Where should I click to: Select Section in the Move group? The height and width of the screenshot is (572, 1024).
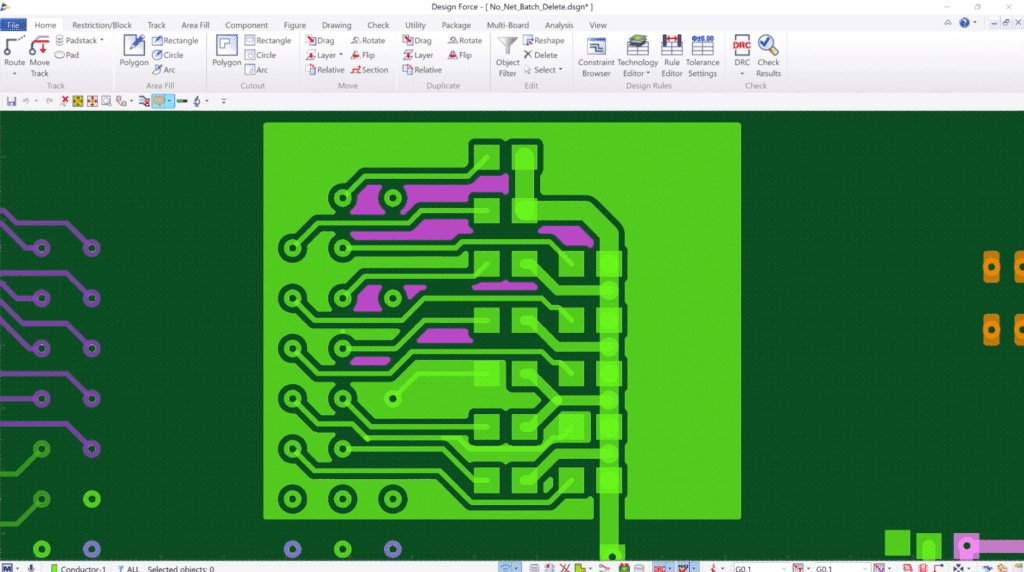[369, 69]
